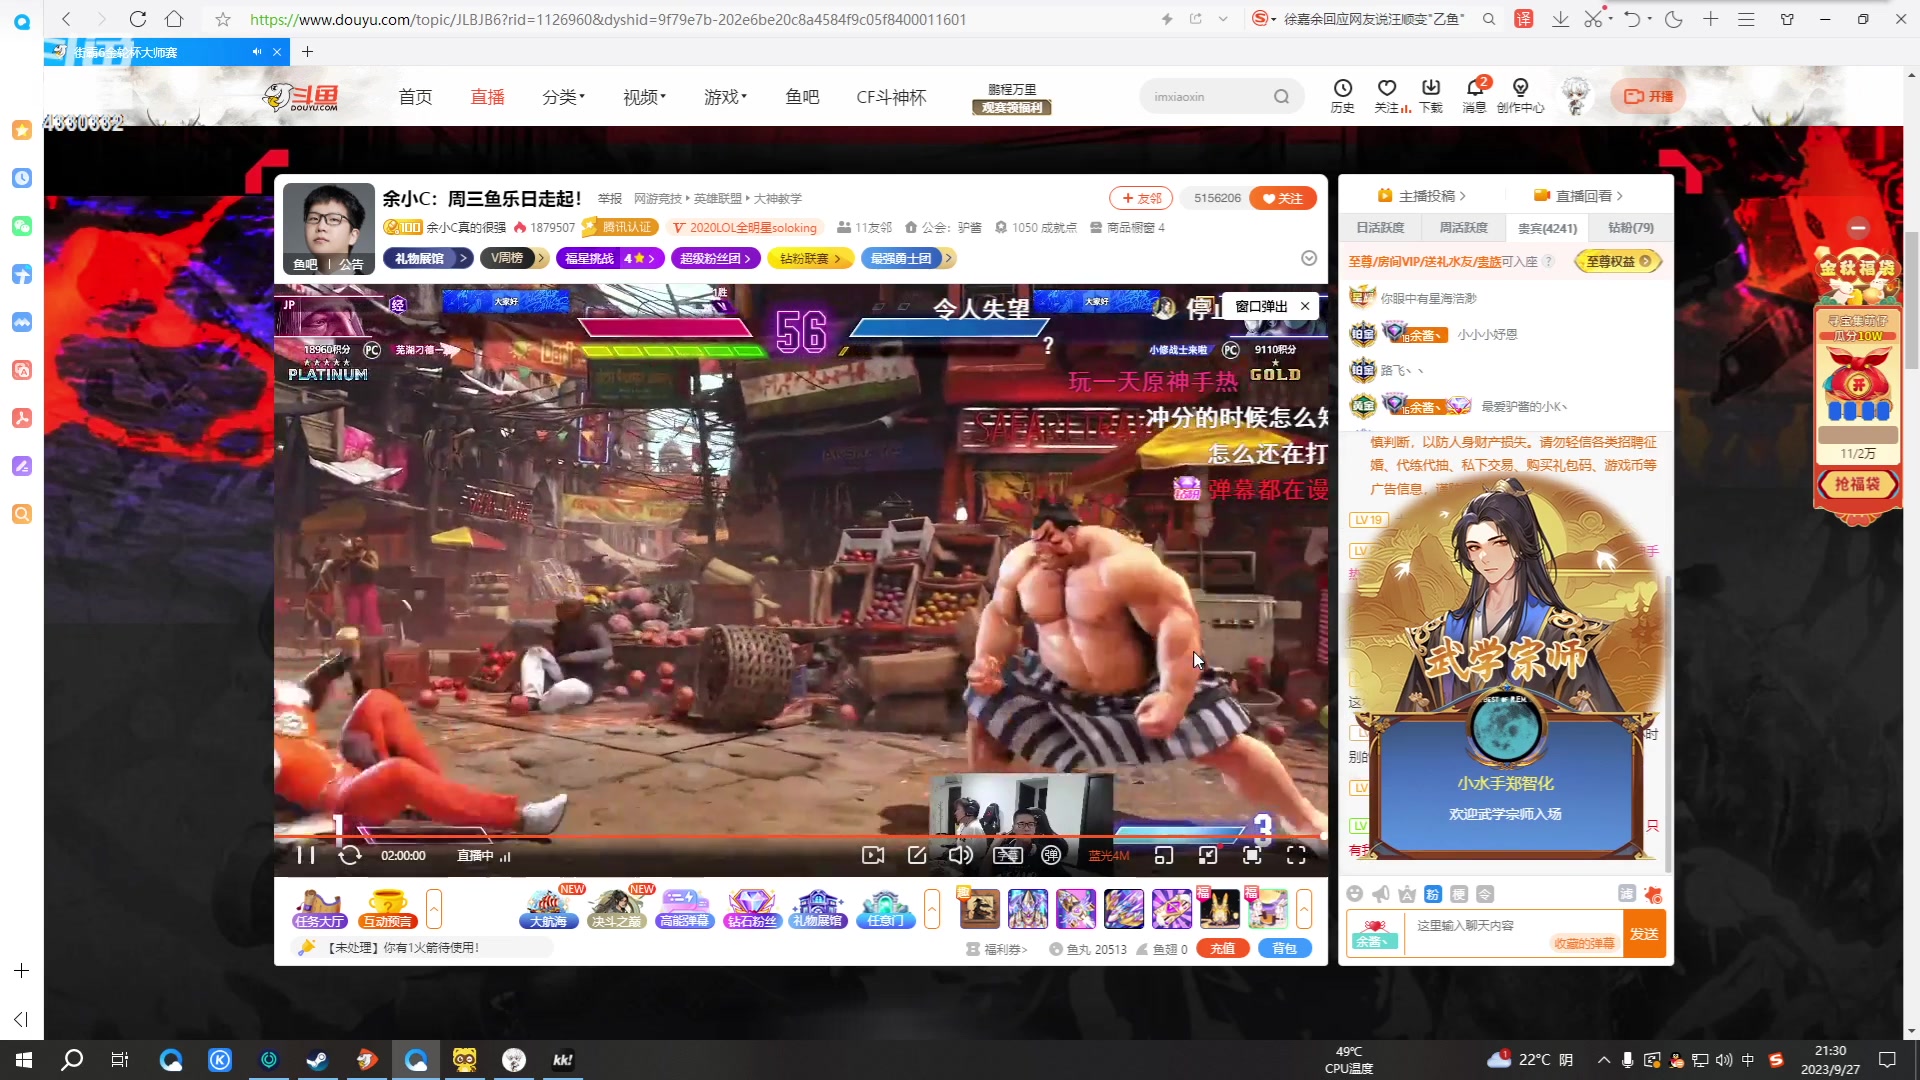The width and height of the screenshot is (1920, 1080).
Task: Click the search magnifier icon in the Douyu header
Action: pos(1281,97)
